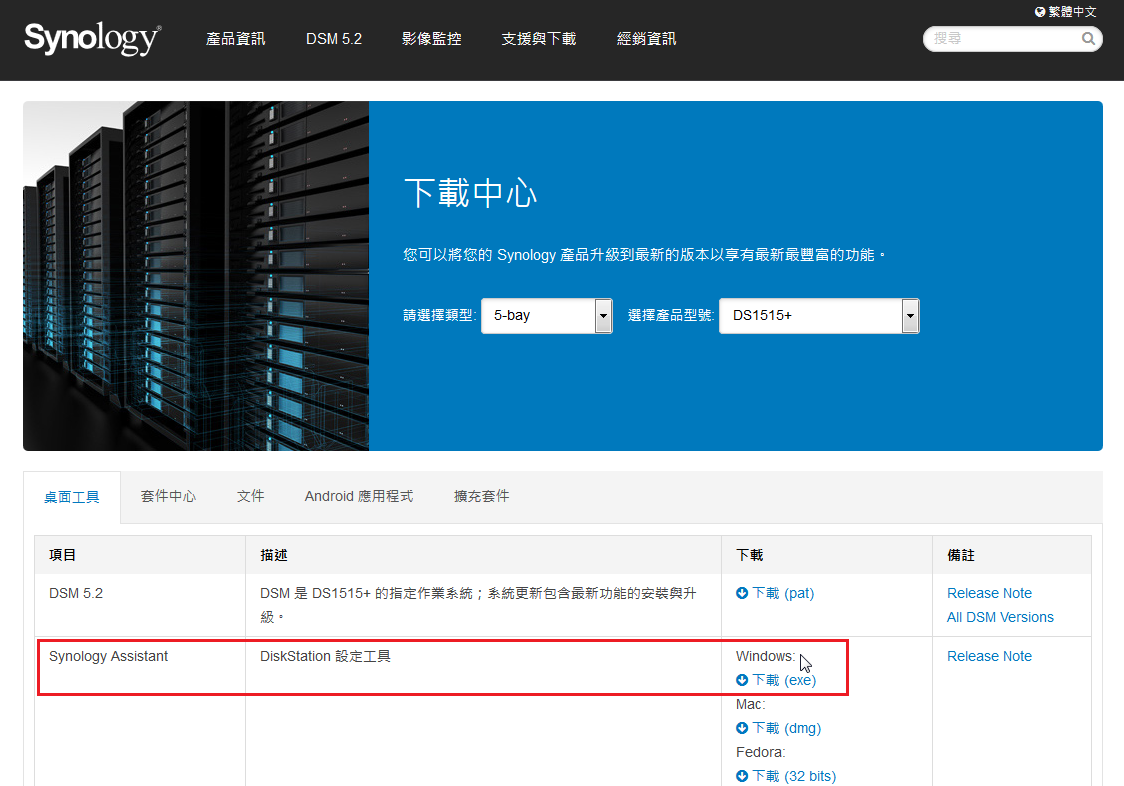1124x786 pixels.
Task: Switch to the 擴充套件 tab
Action: point(482,496)
